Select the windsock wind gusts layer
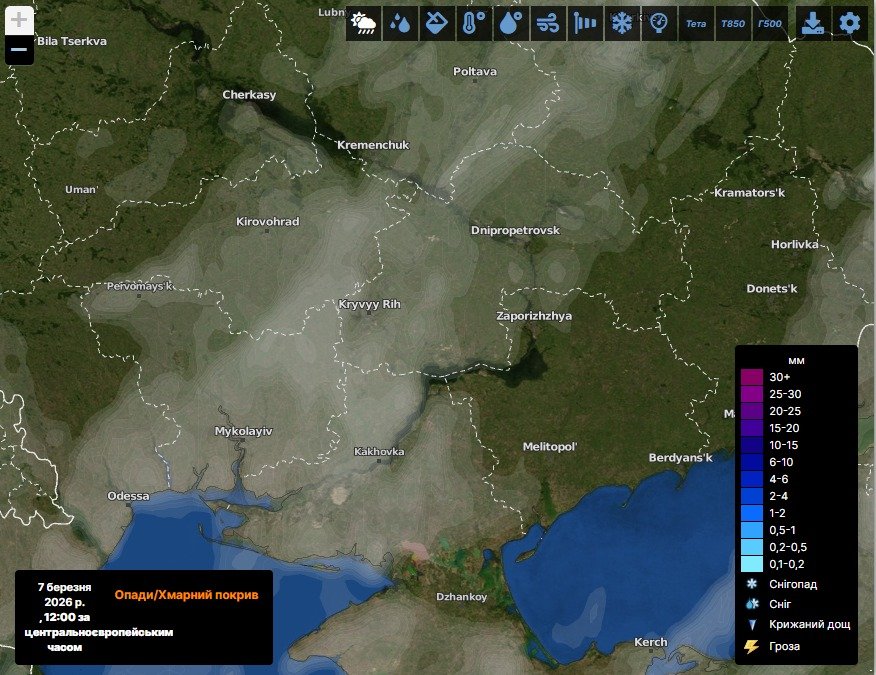The height and width of the screenshot is (675, 876). 584,22
